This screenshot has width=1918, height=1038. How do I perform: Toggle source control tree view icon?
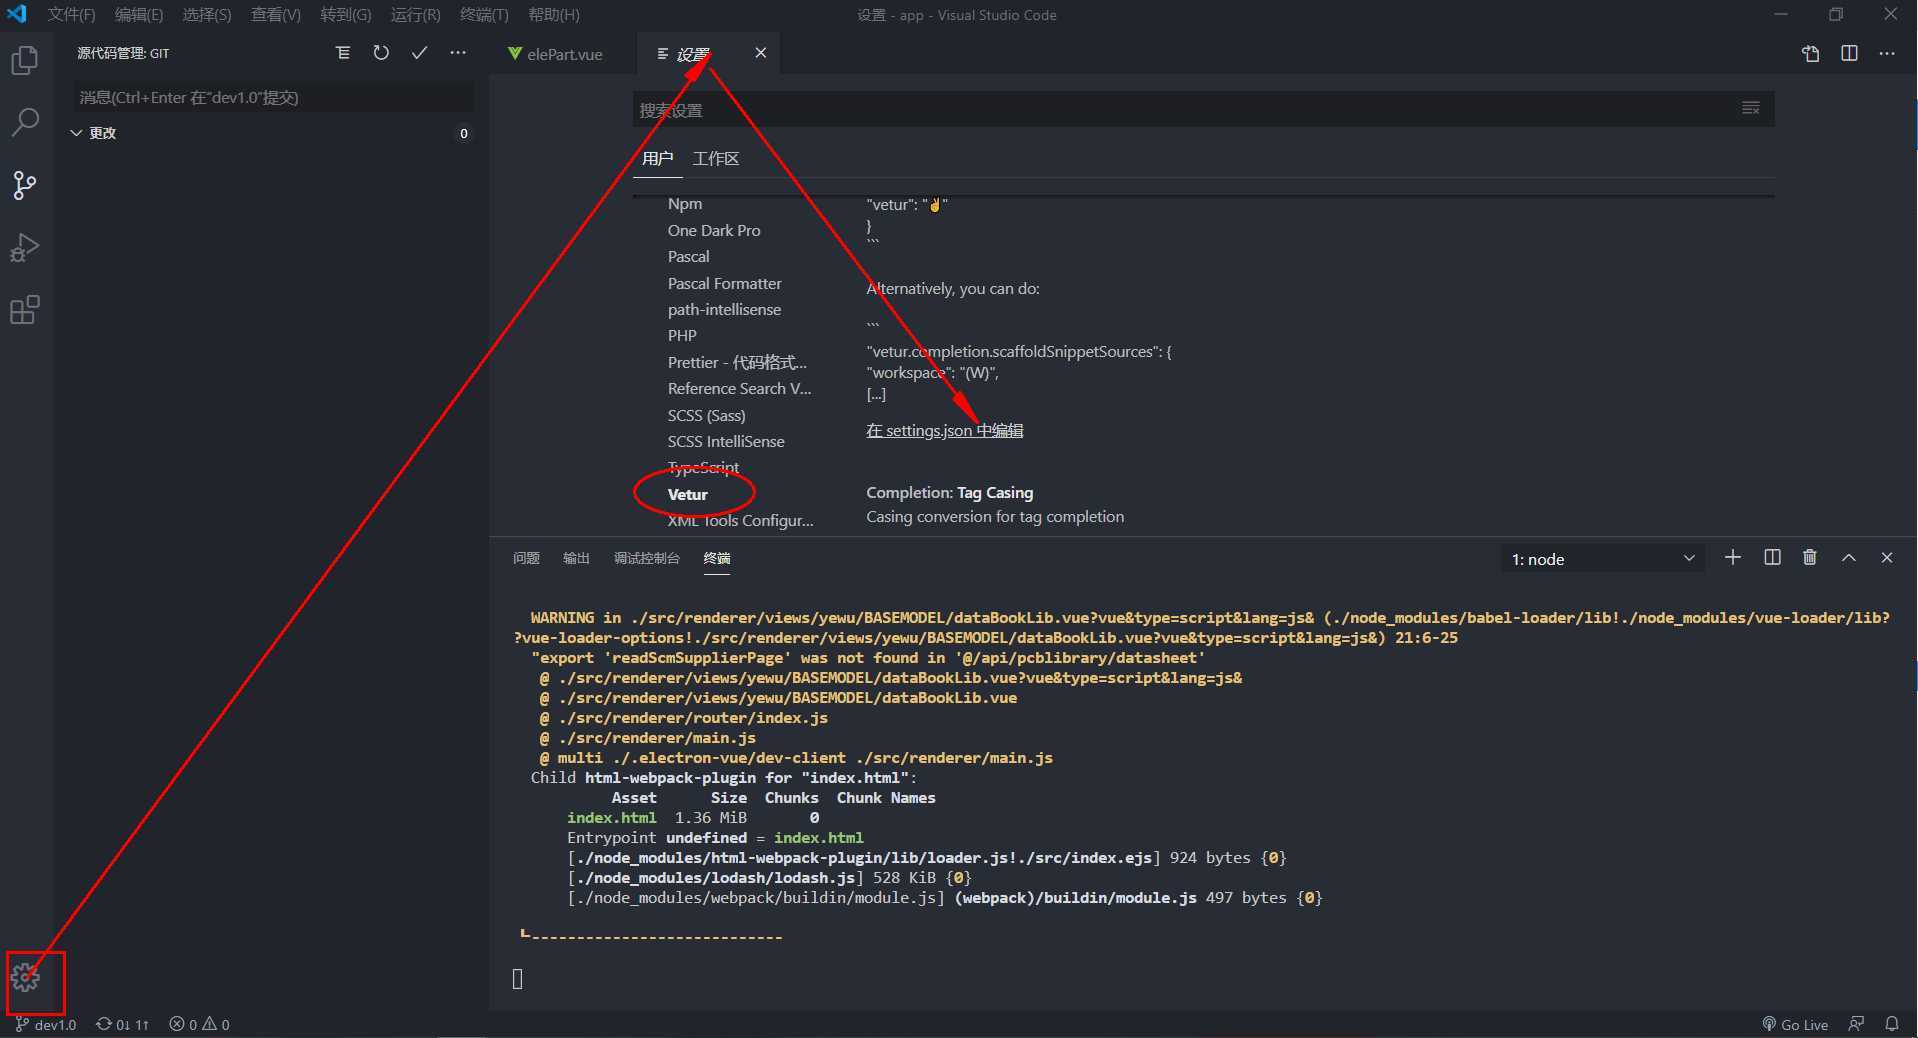point(343,53)
